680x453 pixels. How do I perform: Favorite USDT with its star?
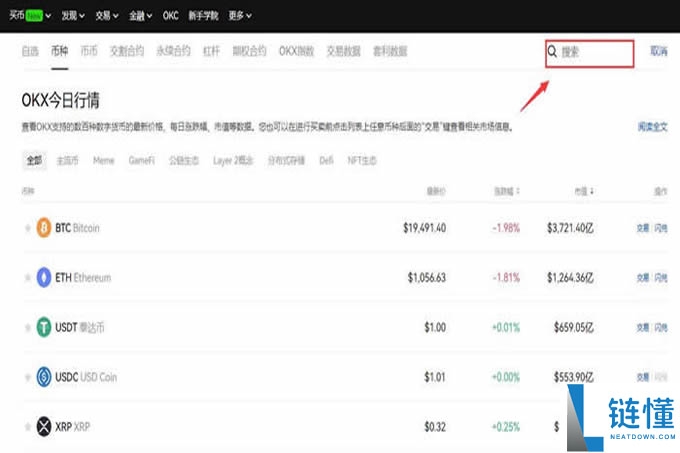(28, 327)
